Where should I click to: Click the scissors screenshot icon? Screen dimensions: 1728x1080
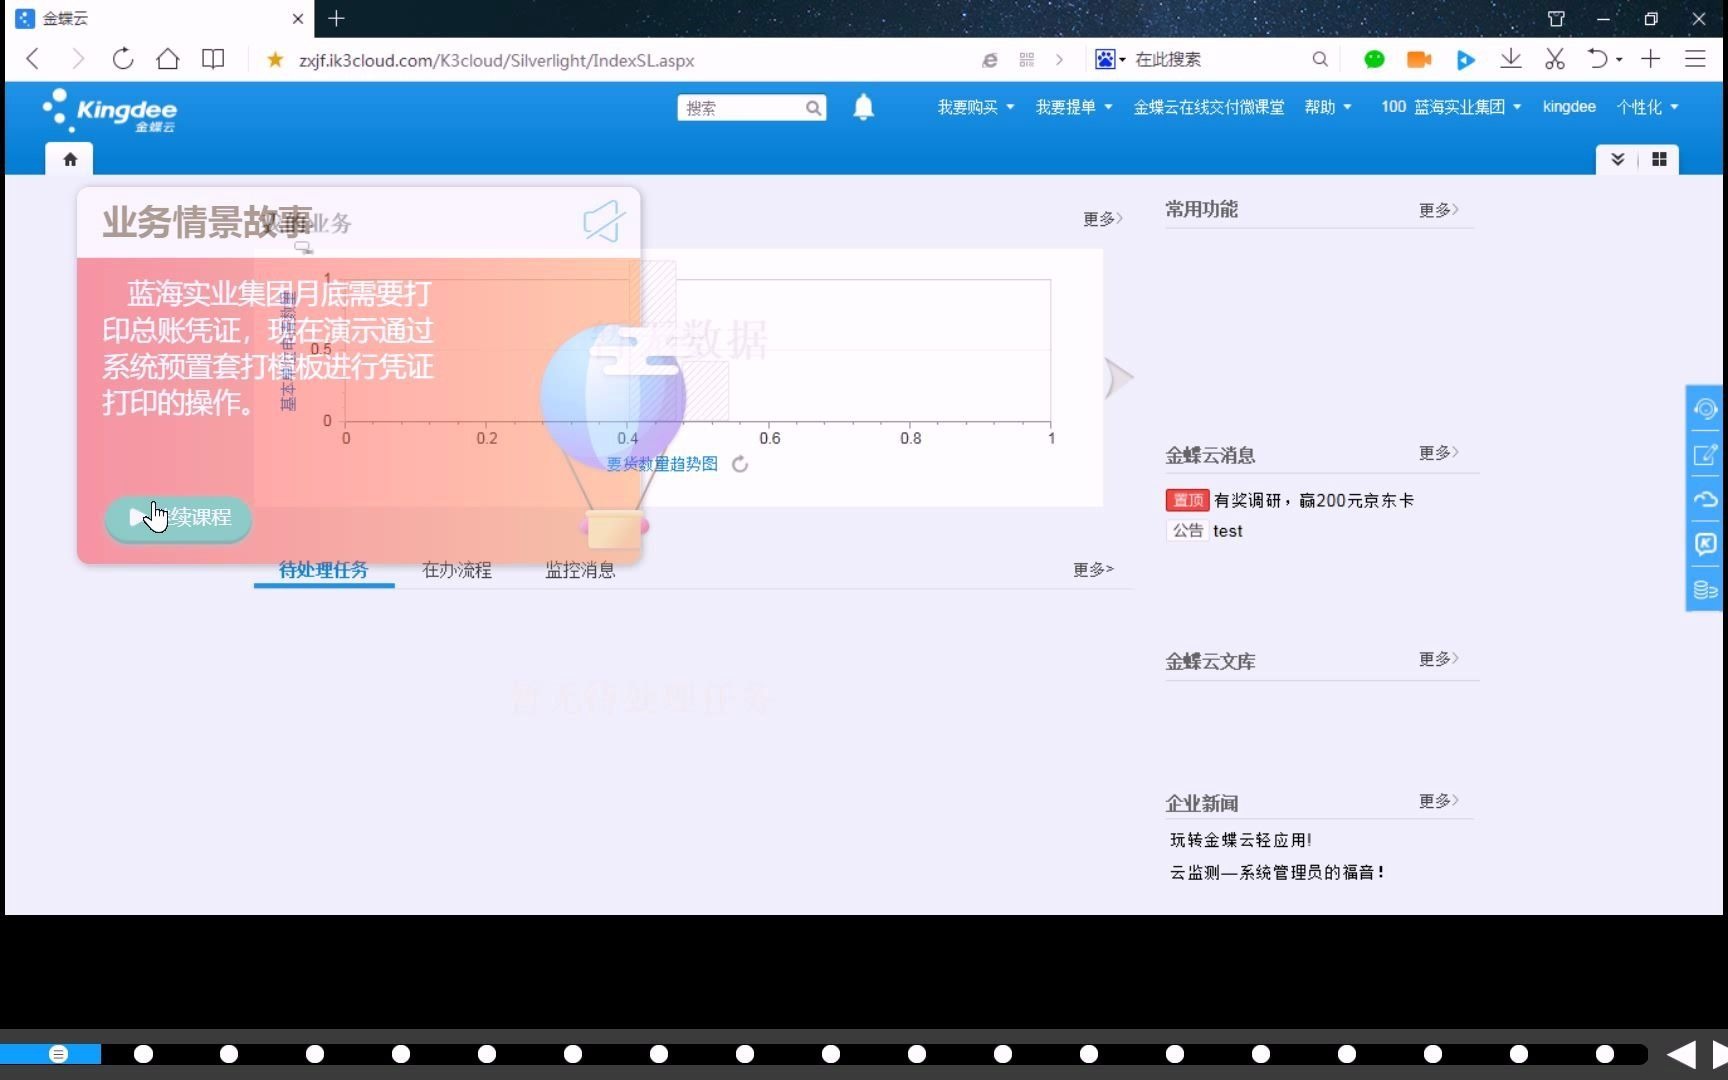coord(1555,59)
